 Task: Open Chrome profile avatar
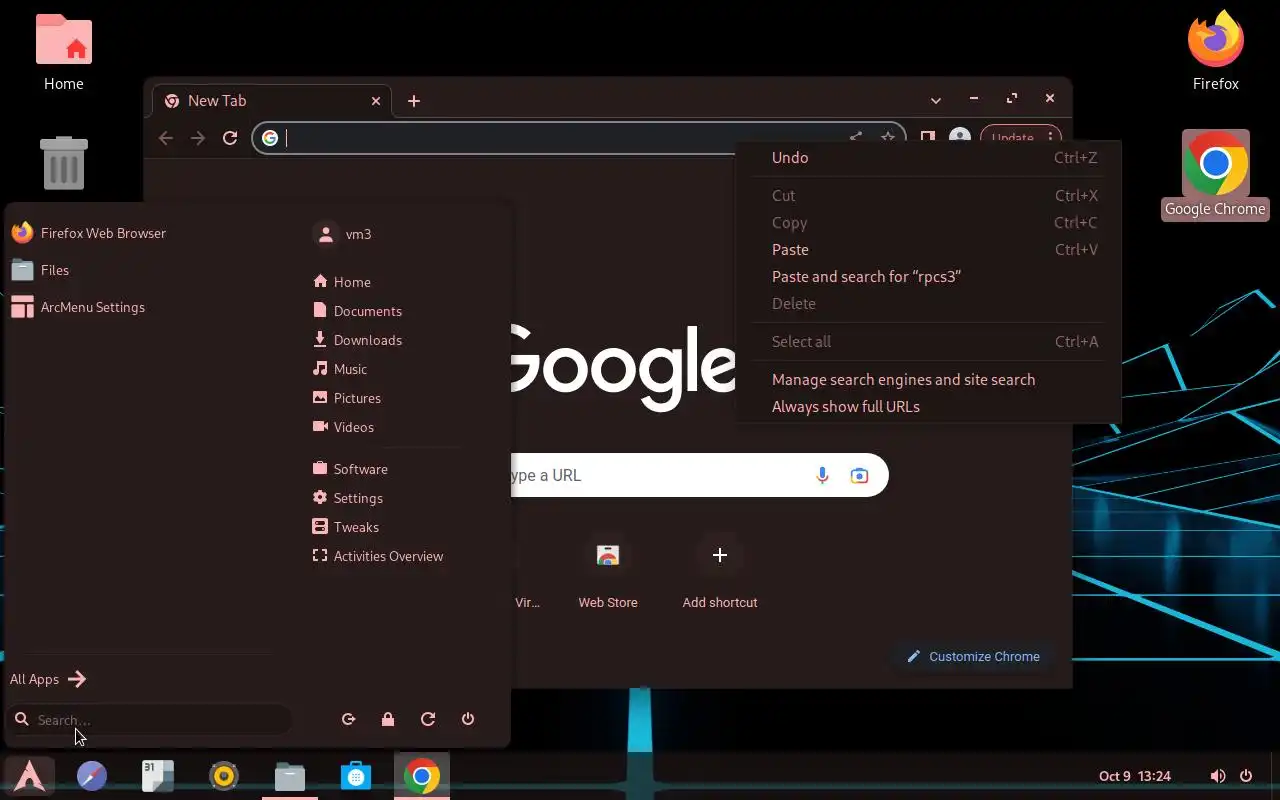click(959, 138)
